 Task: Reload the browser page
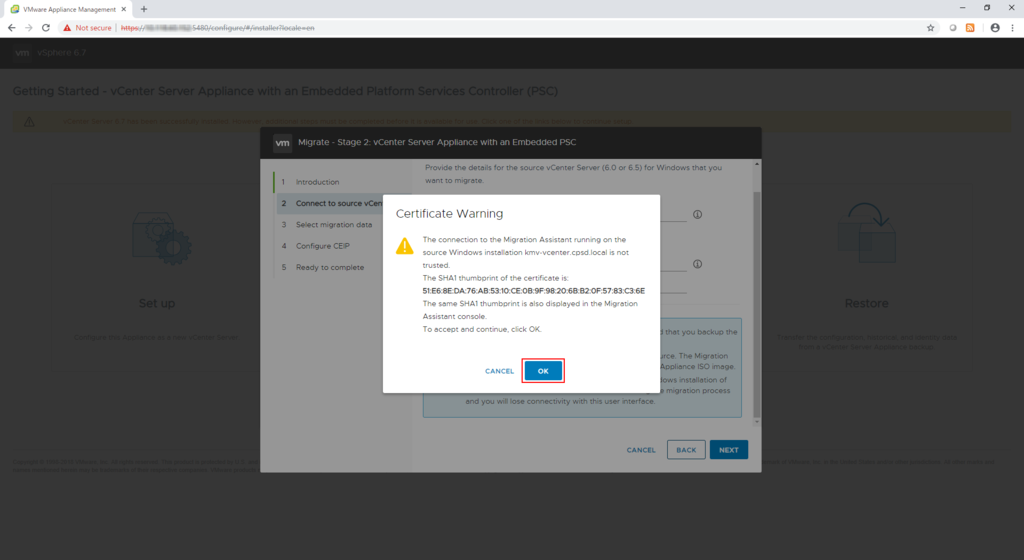[46, 28]
